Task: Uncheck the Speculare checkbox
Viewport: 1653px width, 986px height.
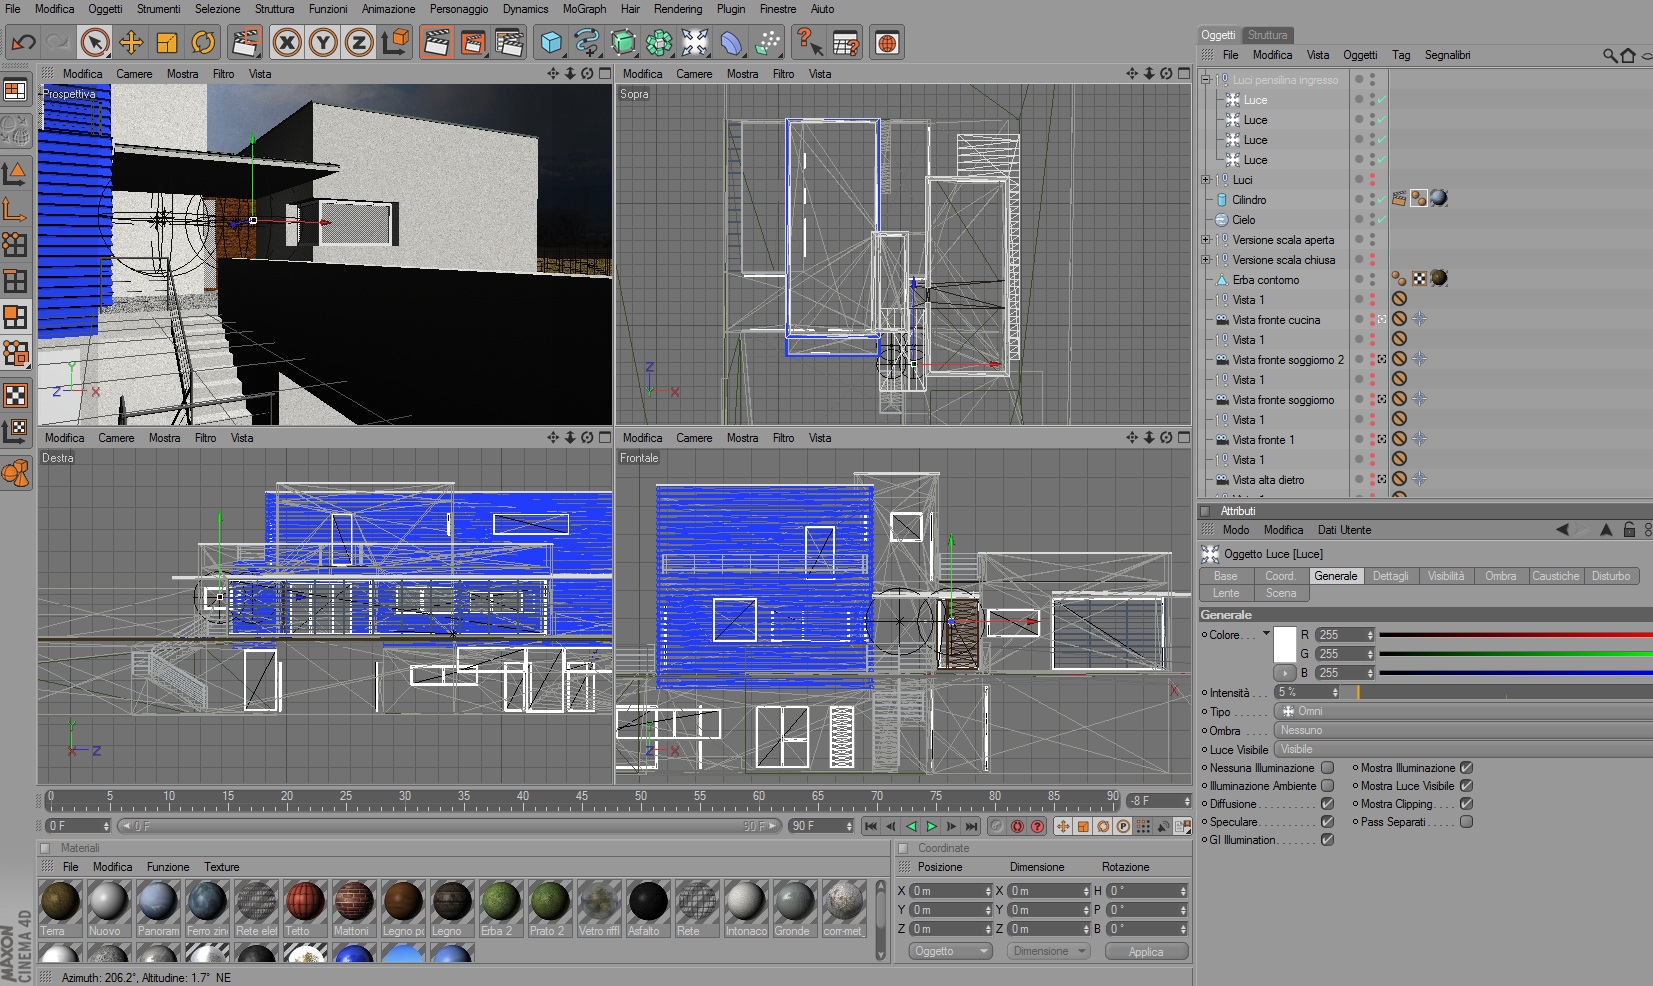Action: pos(1327,822)
